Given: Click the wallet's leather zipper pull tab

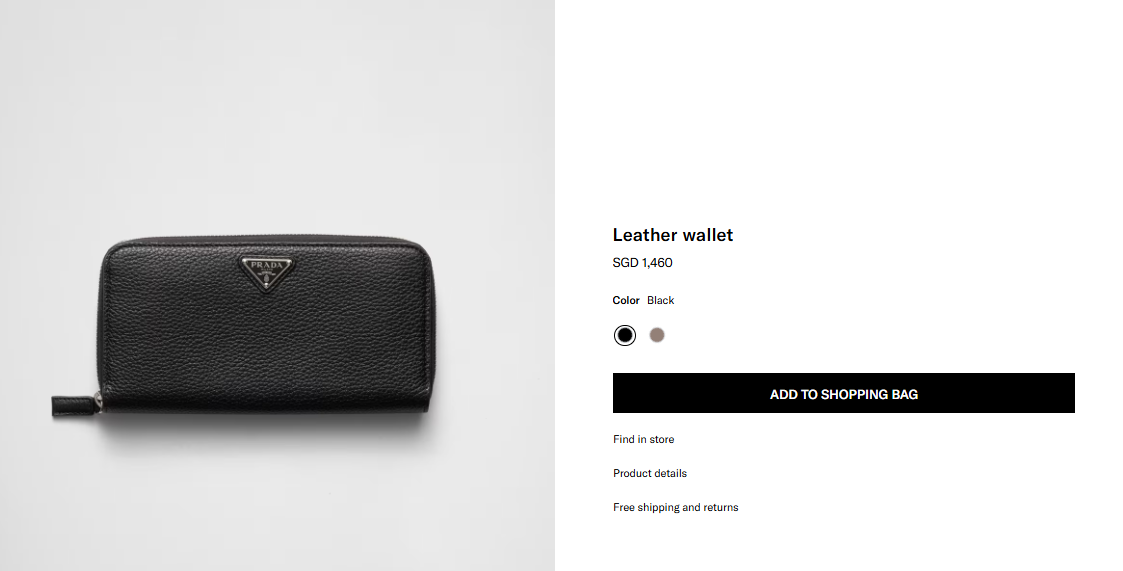Looking at the screenshot, I should [x=72, y=406].
